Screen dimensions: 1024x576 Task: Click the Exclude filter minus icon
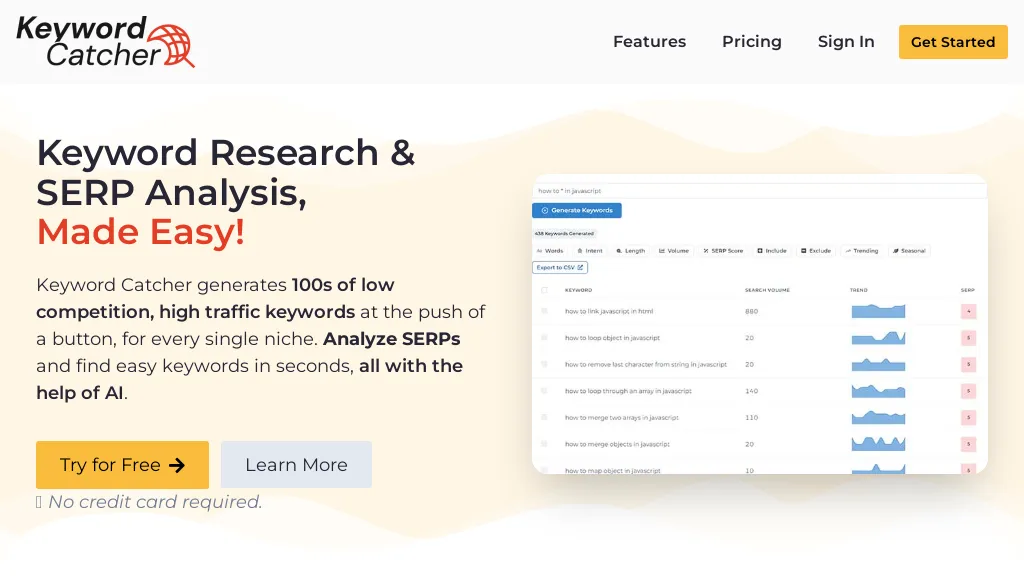(804, 251)
